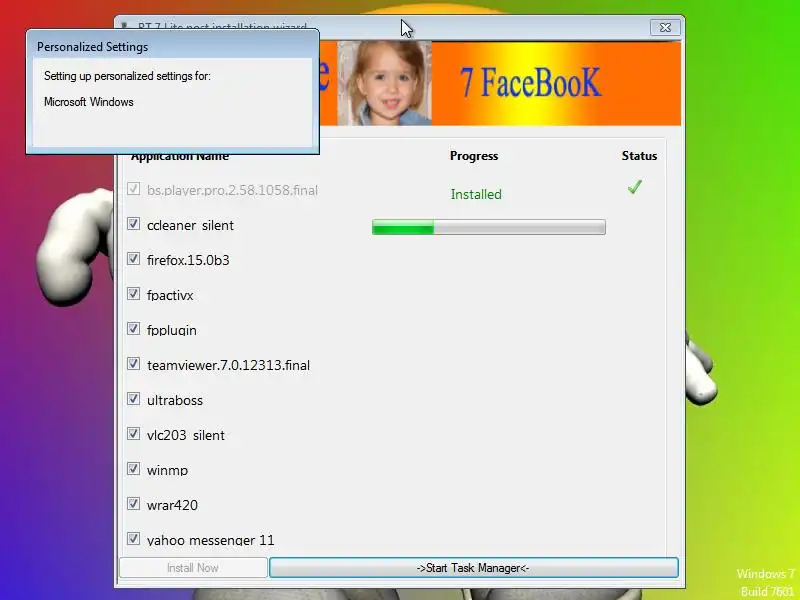
Task: Click the Progress column header
Action: [474, 156]
